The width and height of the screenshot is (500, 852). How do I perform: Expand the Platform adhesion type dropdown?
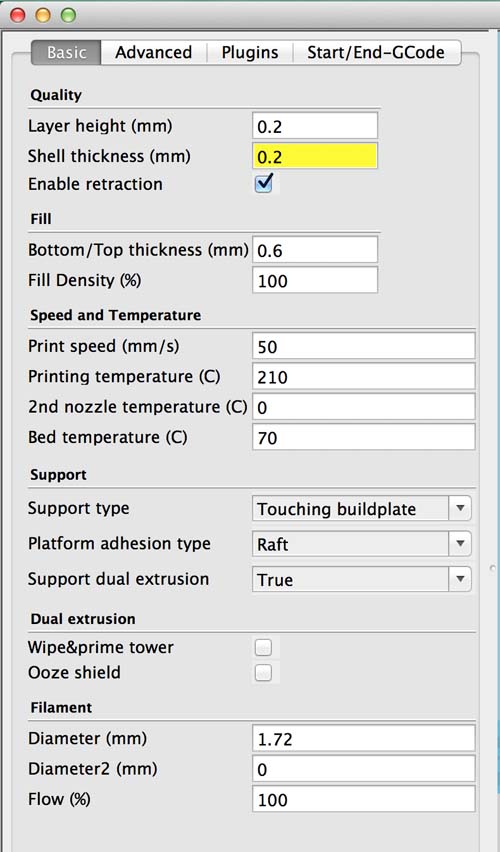coord(362,544)
